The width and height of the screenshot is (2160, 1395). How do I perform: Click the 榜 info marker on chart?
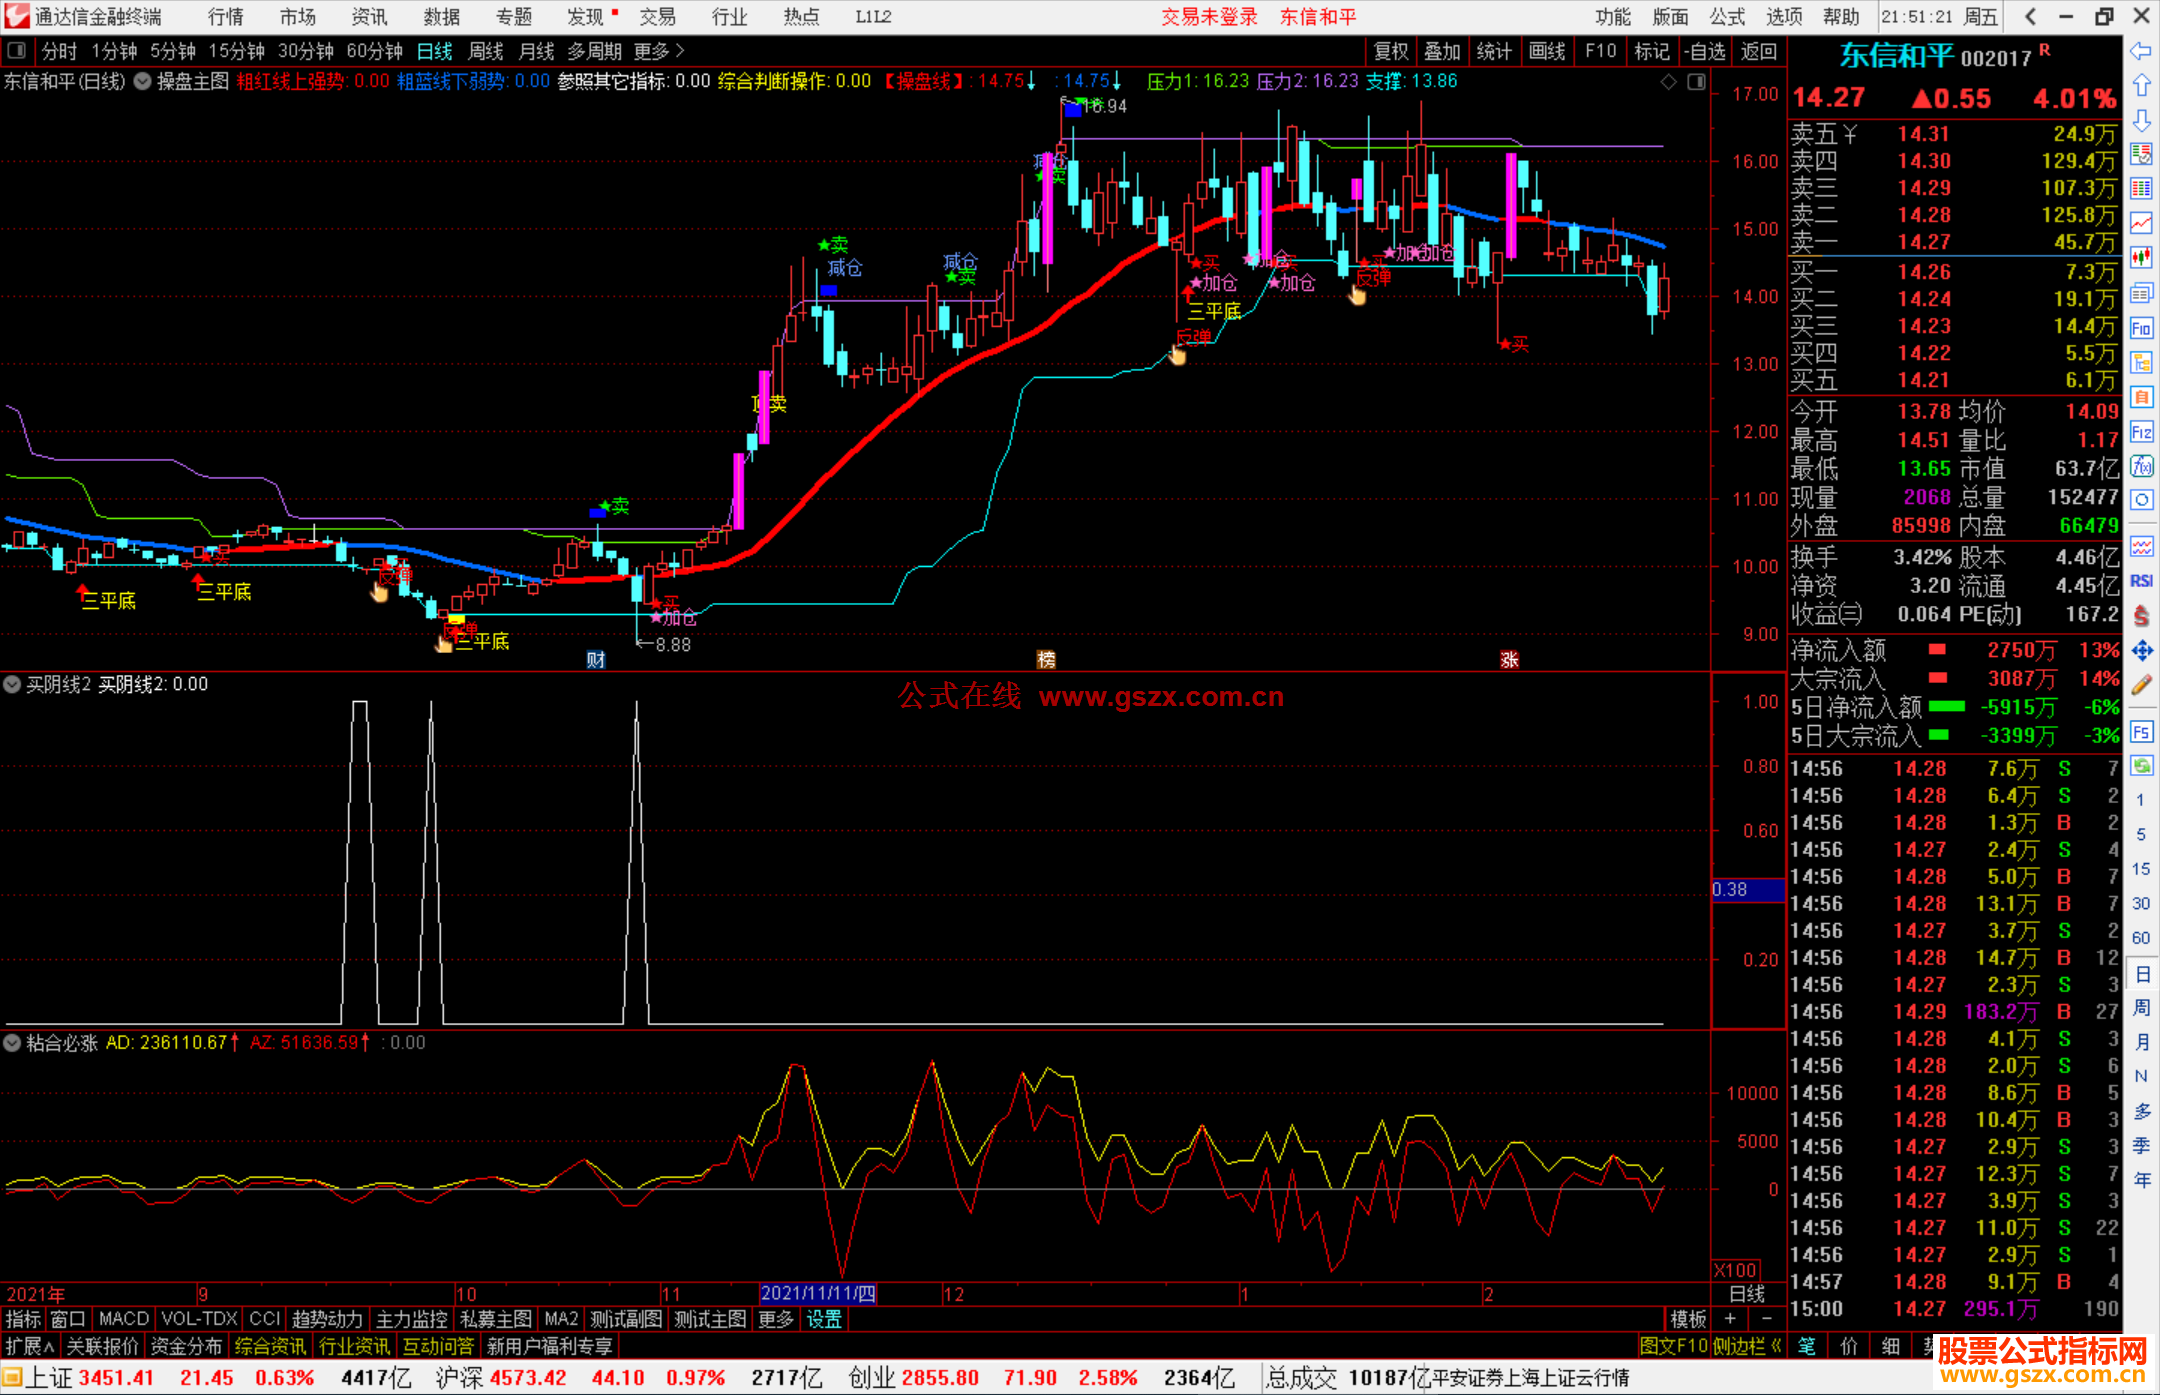pos(1046,659)
